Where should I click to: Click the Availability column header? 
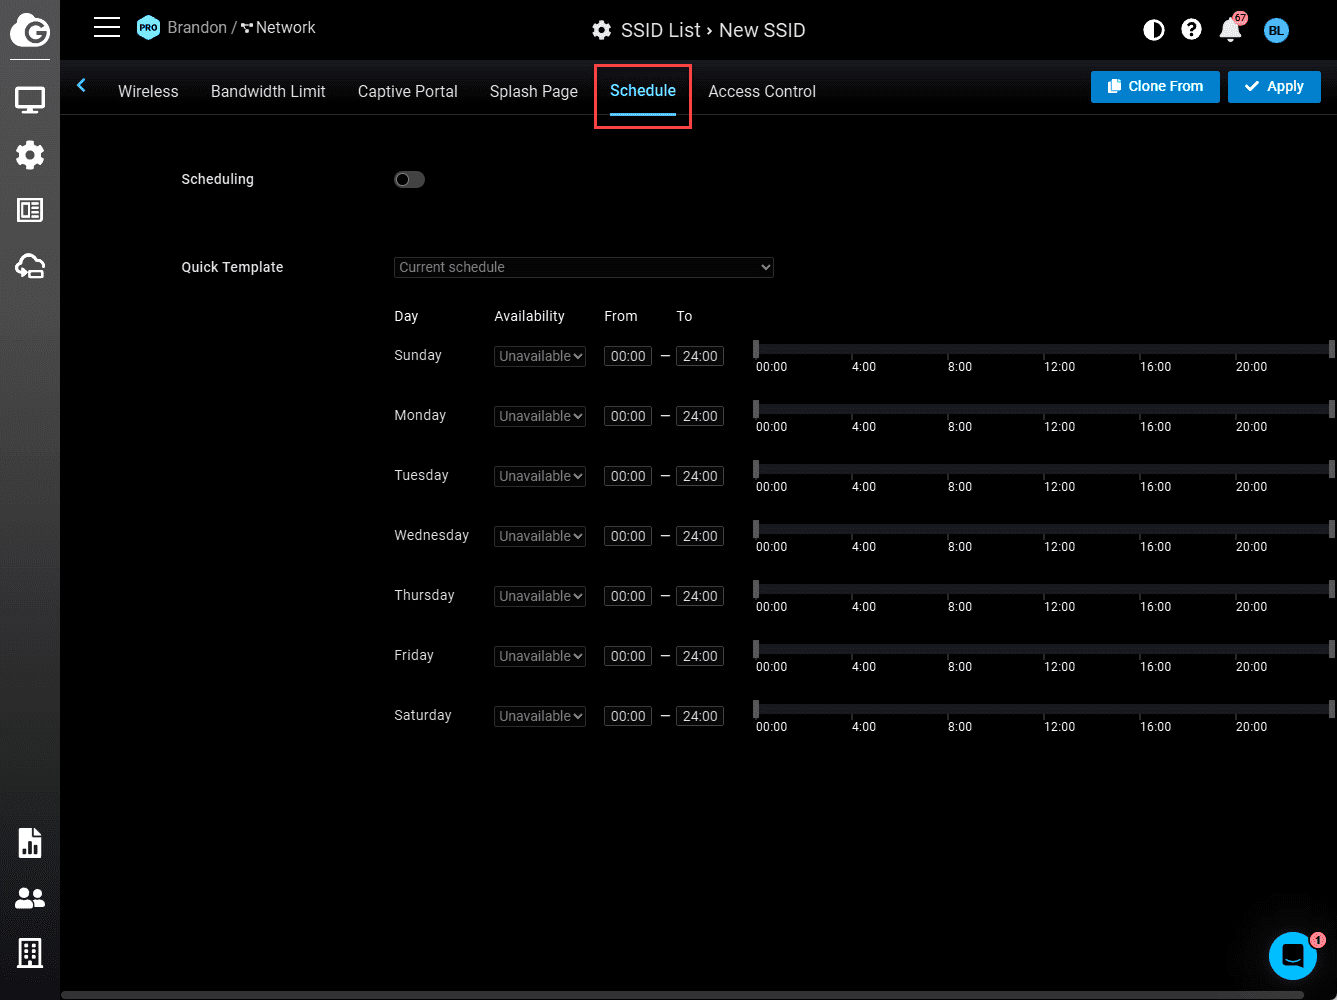pos(529,316)
